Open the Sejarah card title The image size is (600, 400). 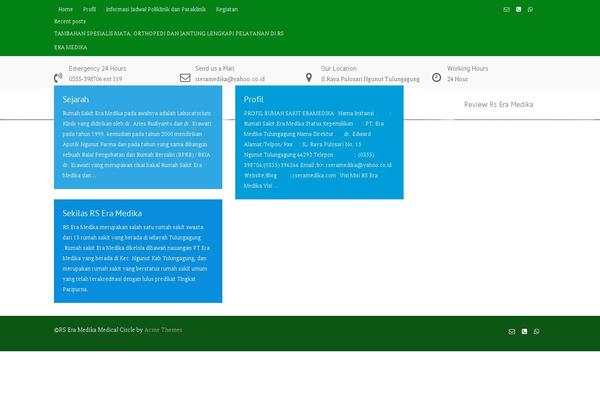coord(75,99)
